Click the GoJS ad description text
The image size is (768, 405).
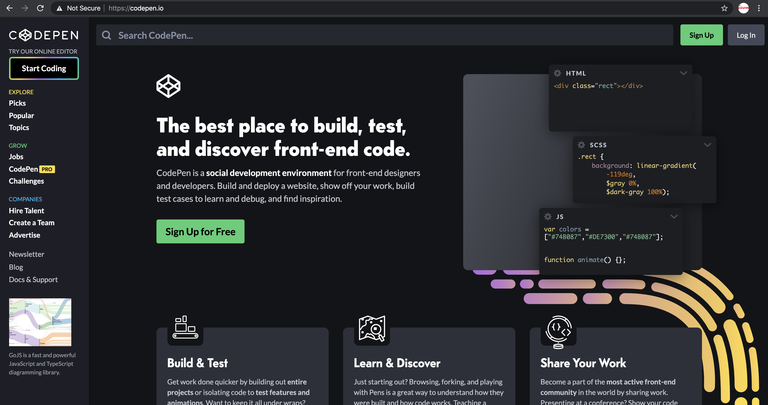[42, 364]
